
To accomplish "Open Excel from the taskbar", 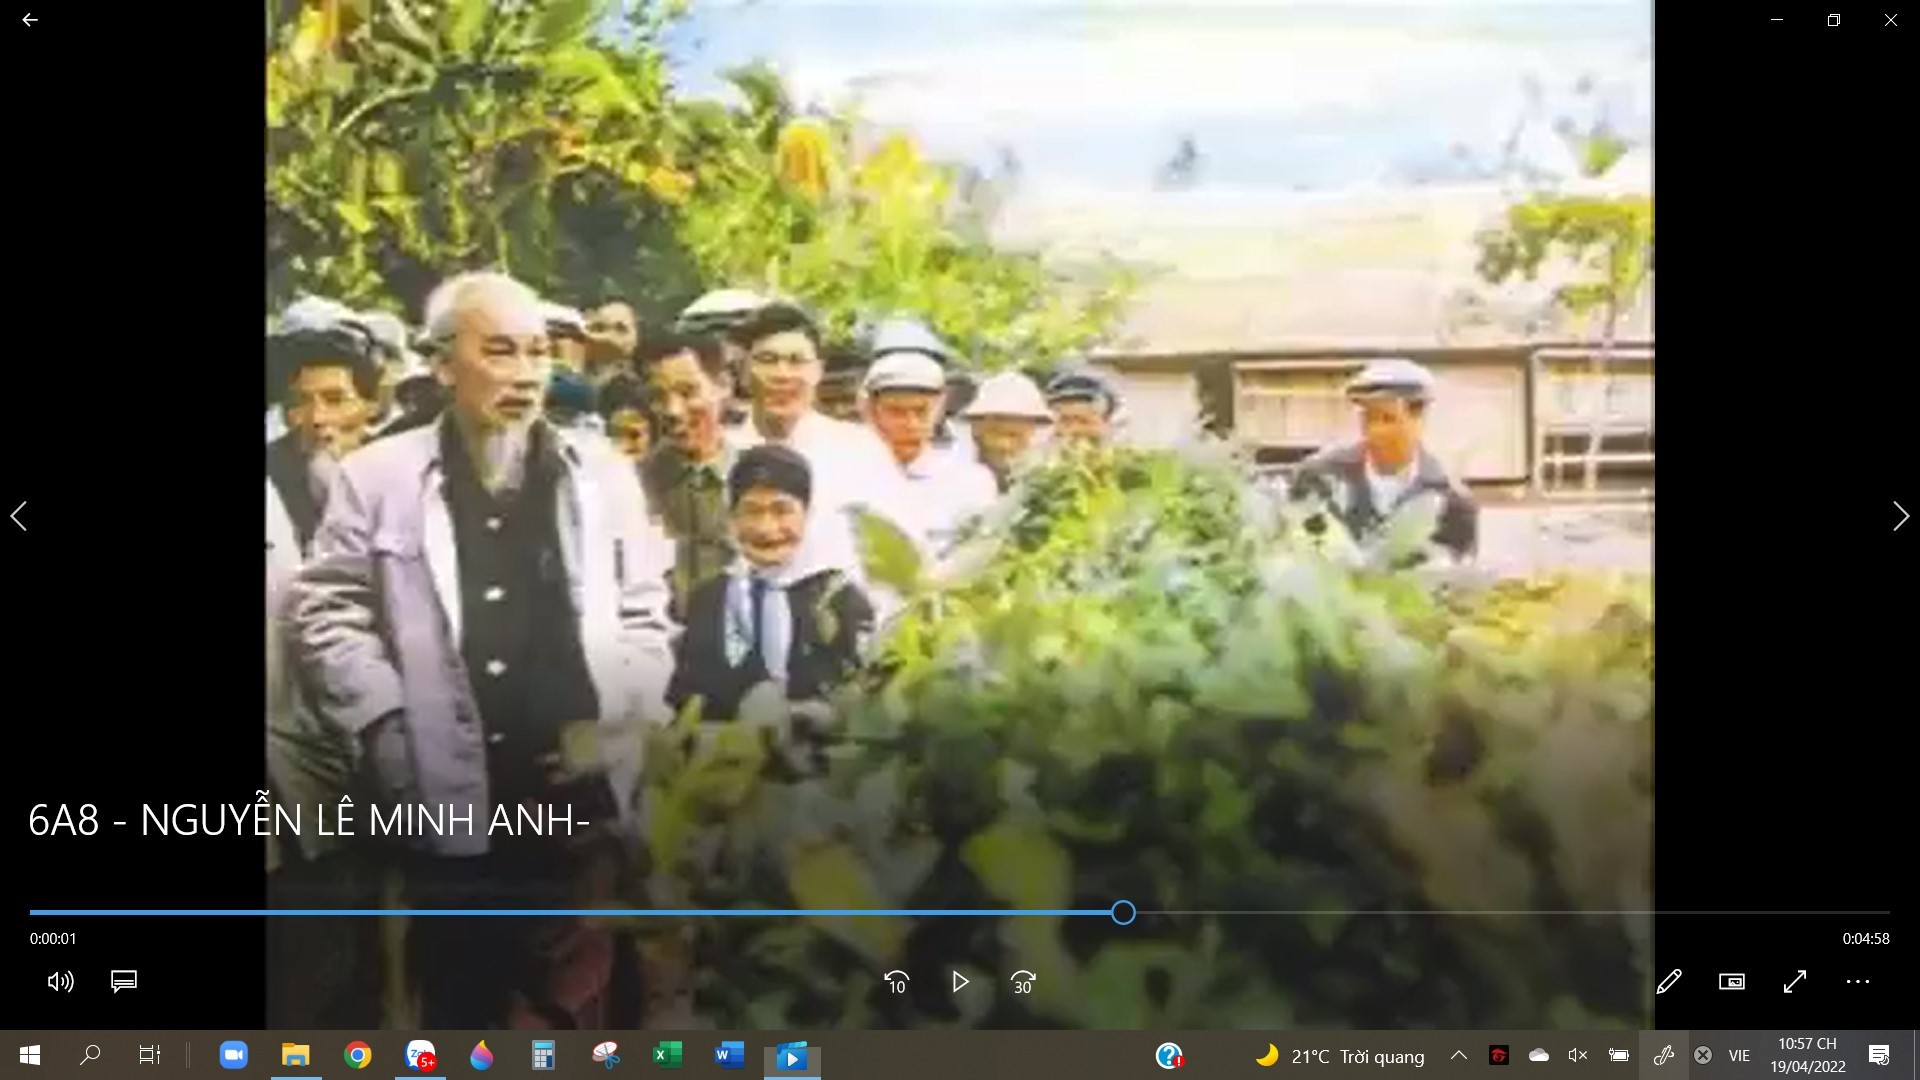I will point(667,1055).
